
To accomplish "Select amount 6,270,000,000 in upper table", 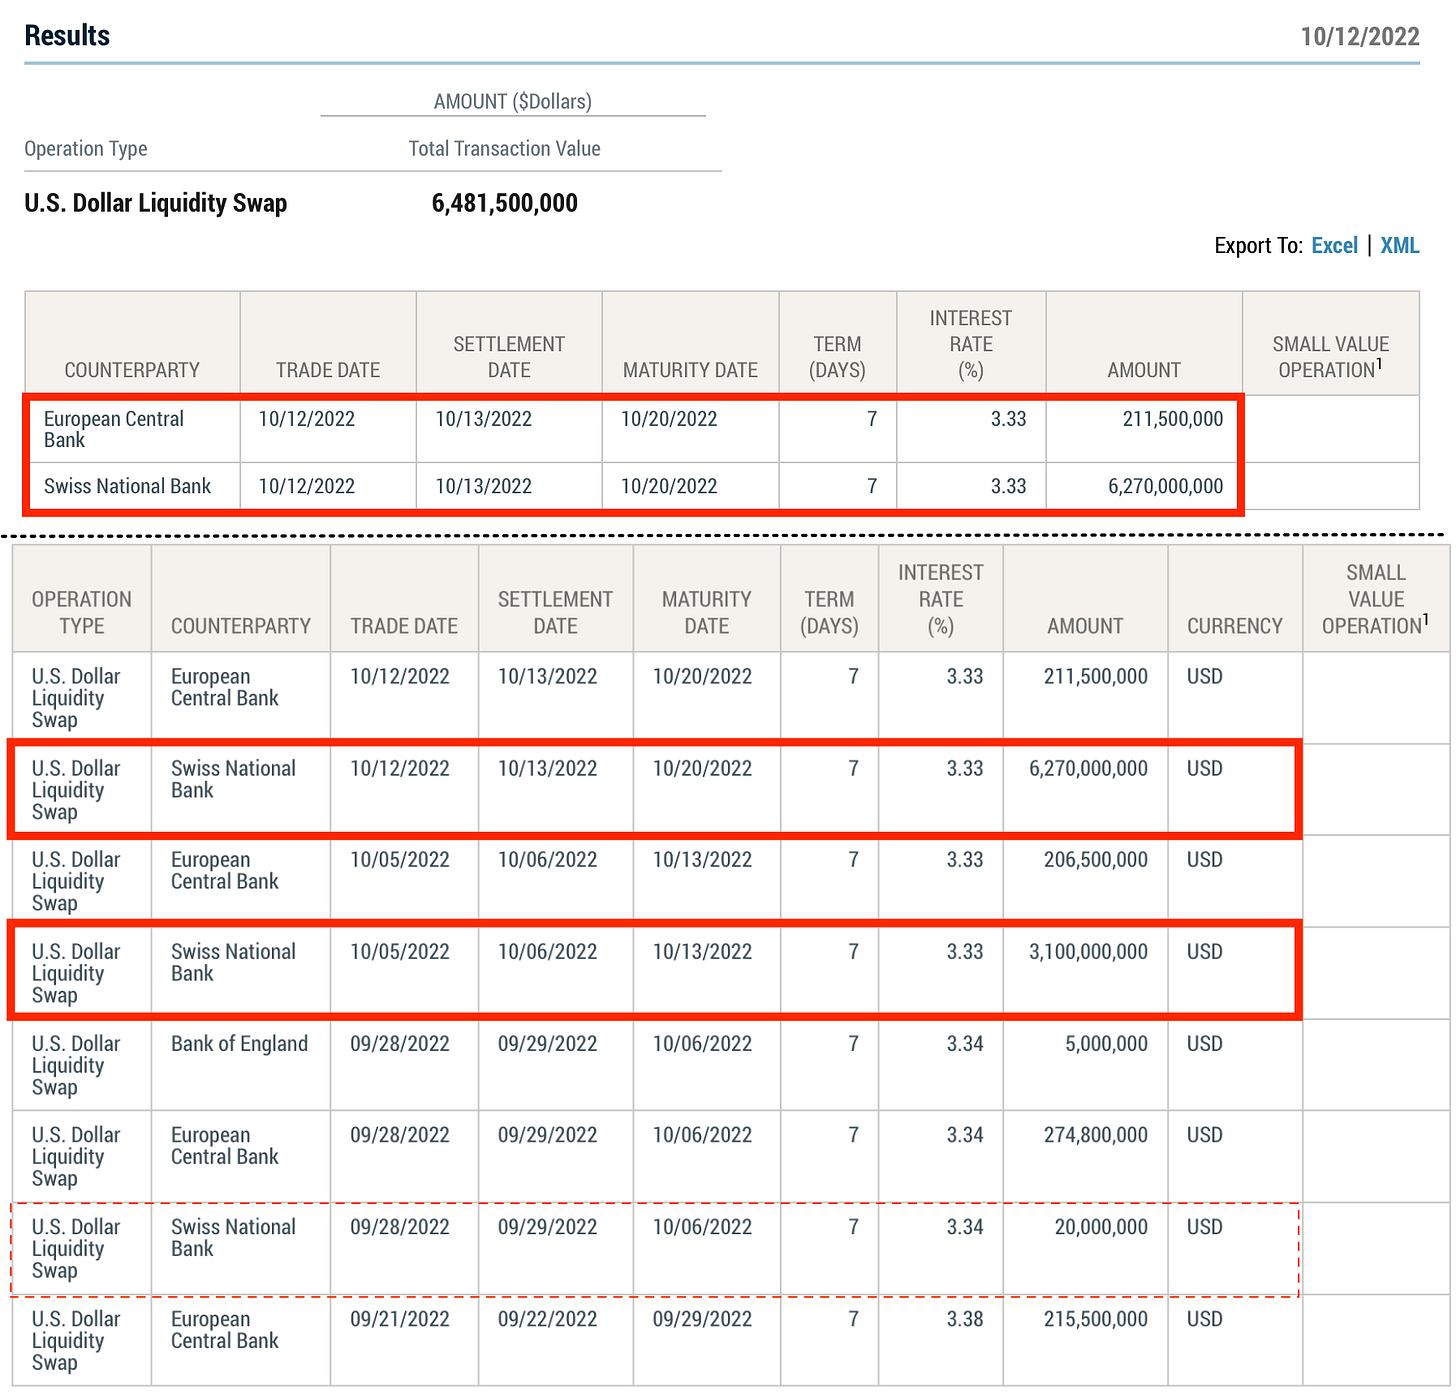I will click(1165, 486).
